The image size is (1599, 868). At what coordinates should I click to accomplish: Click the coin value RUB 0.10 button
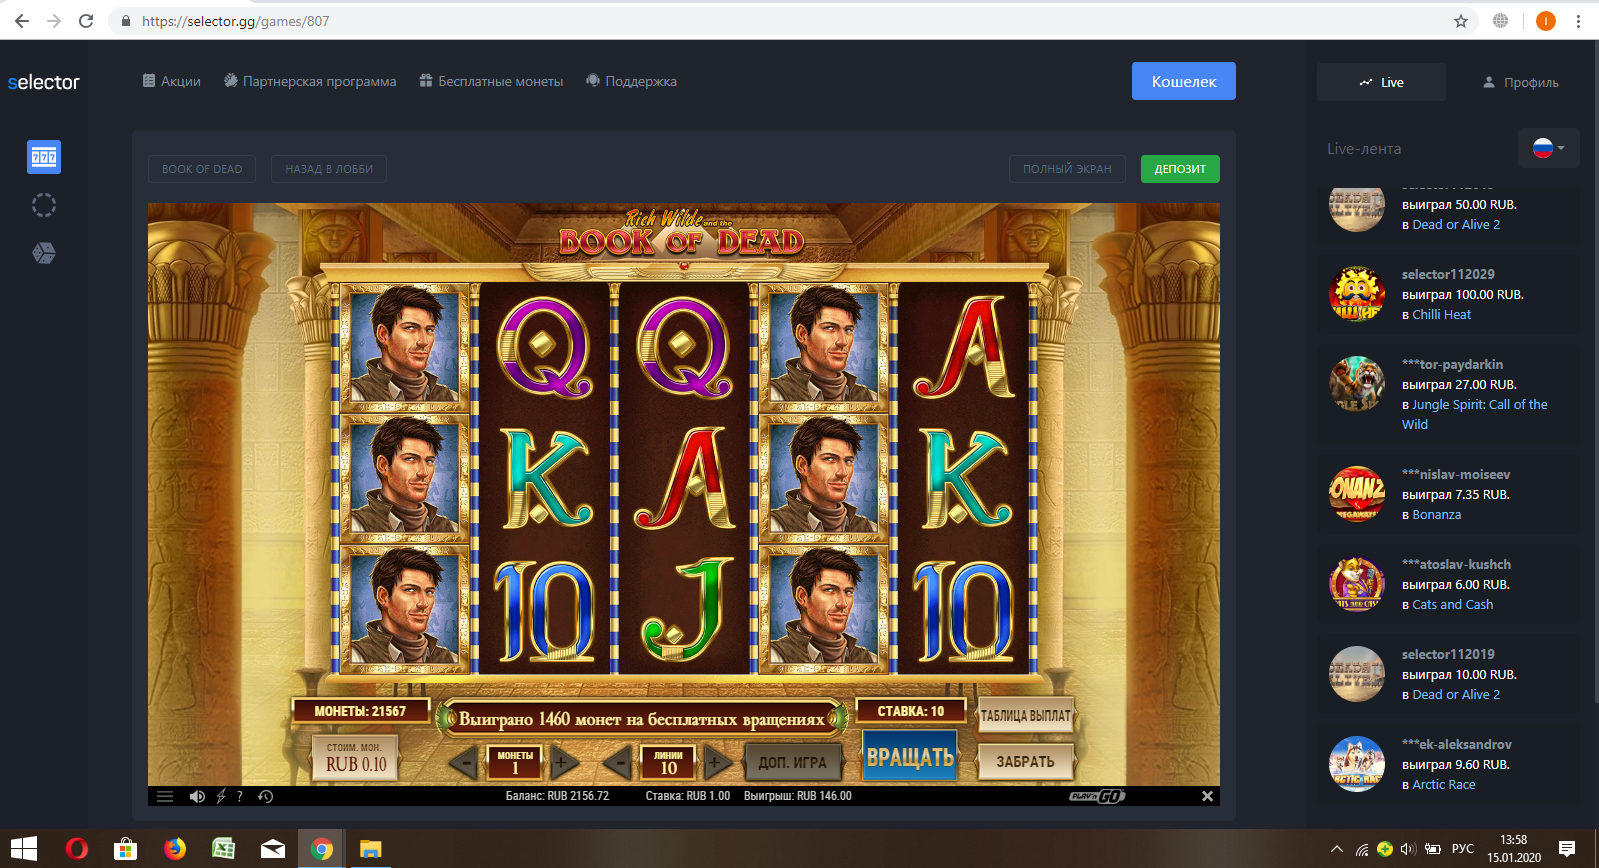tap(357, 758)
